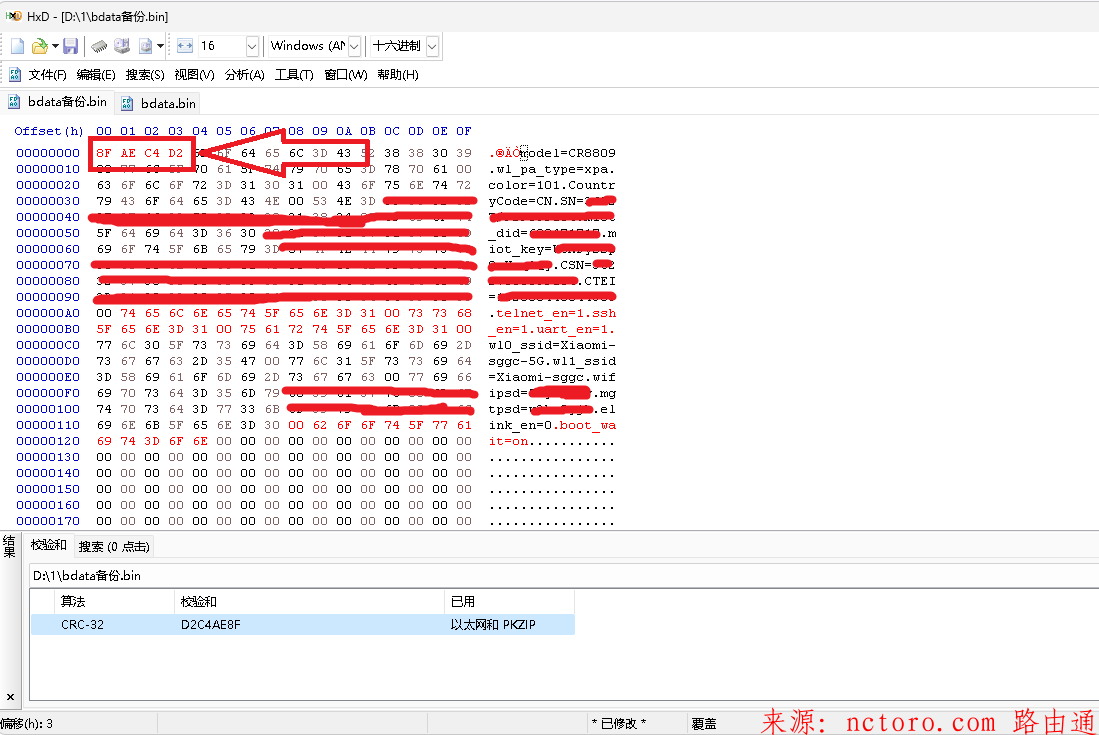Image resolution: width=1099 pixels, height=735 pixels.
Task: Click the Open disk image icon
Action: coord(146,46)
